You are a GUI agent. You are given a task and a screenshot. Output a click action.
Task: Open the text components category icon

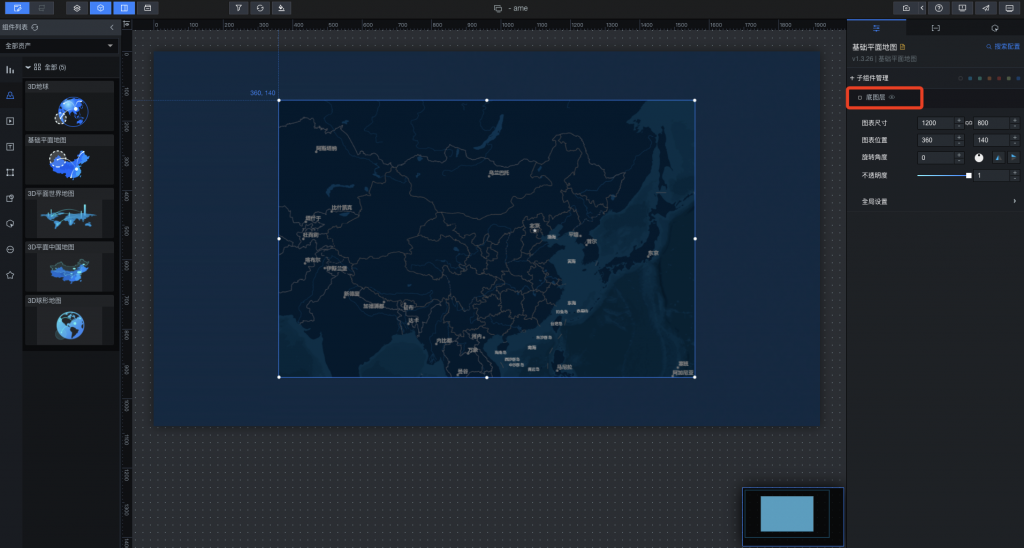(x=10, y=147)
